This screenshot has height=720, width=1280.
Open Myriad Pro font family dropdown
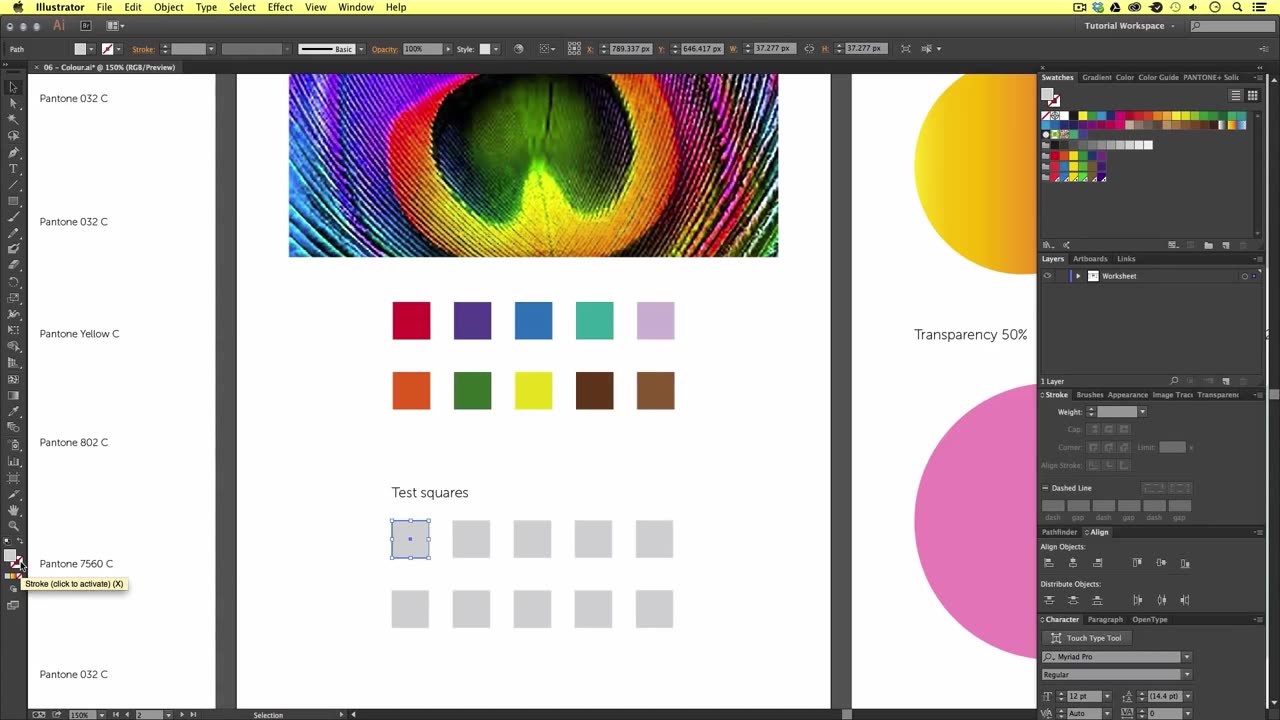pos(1187,657)
